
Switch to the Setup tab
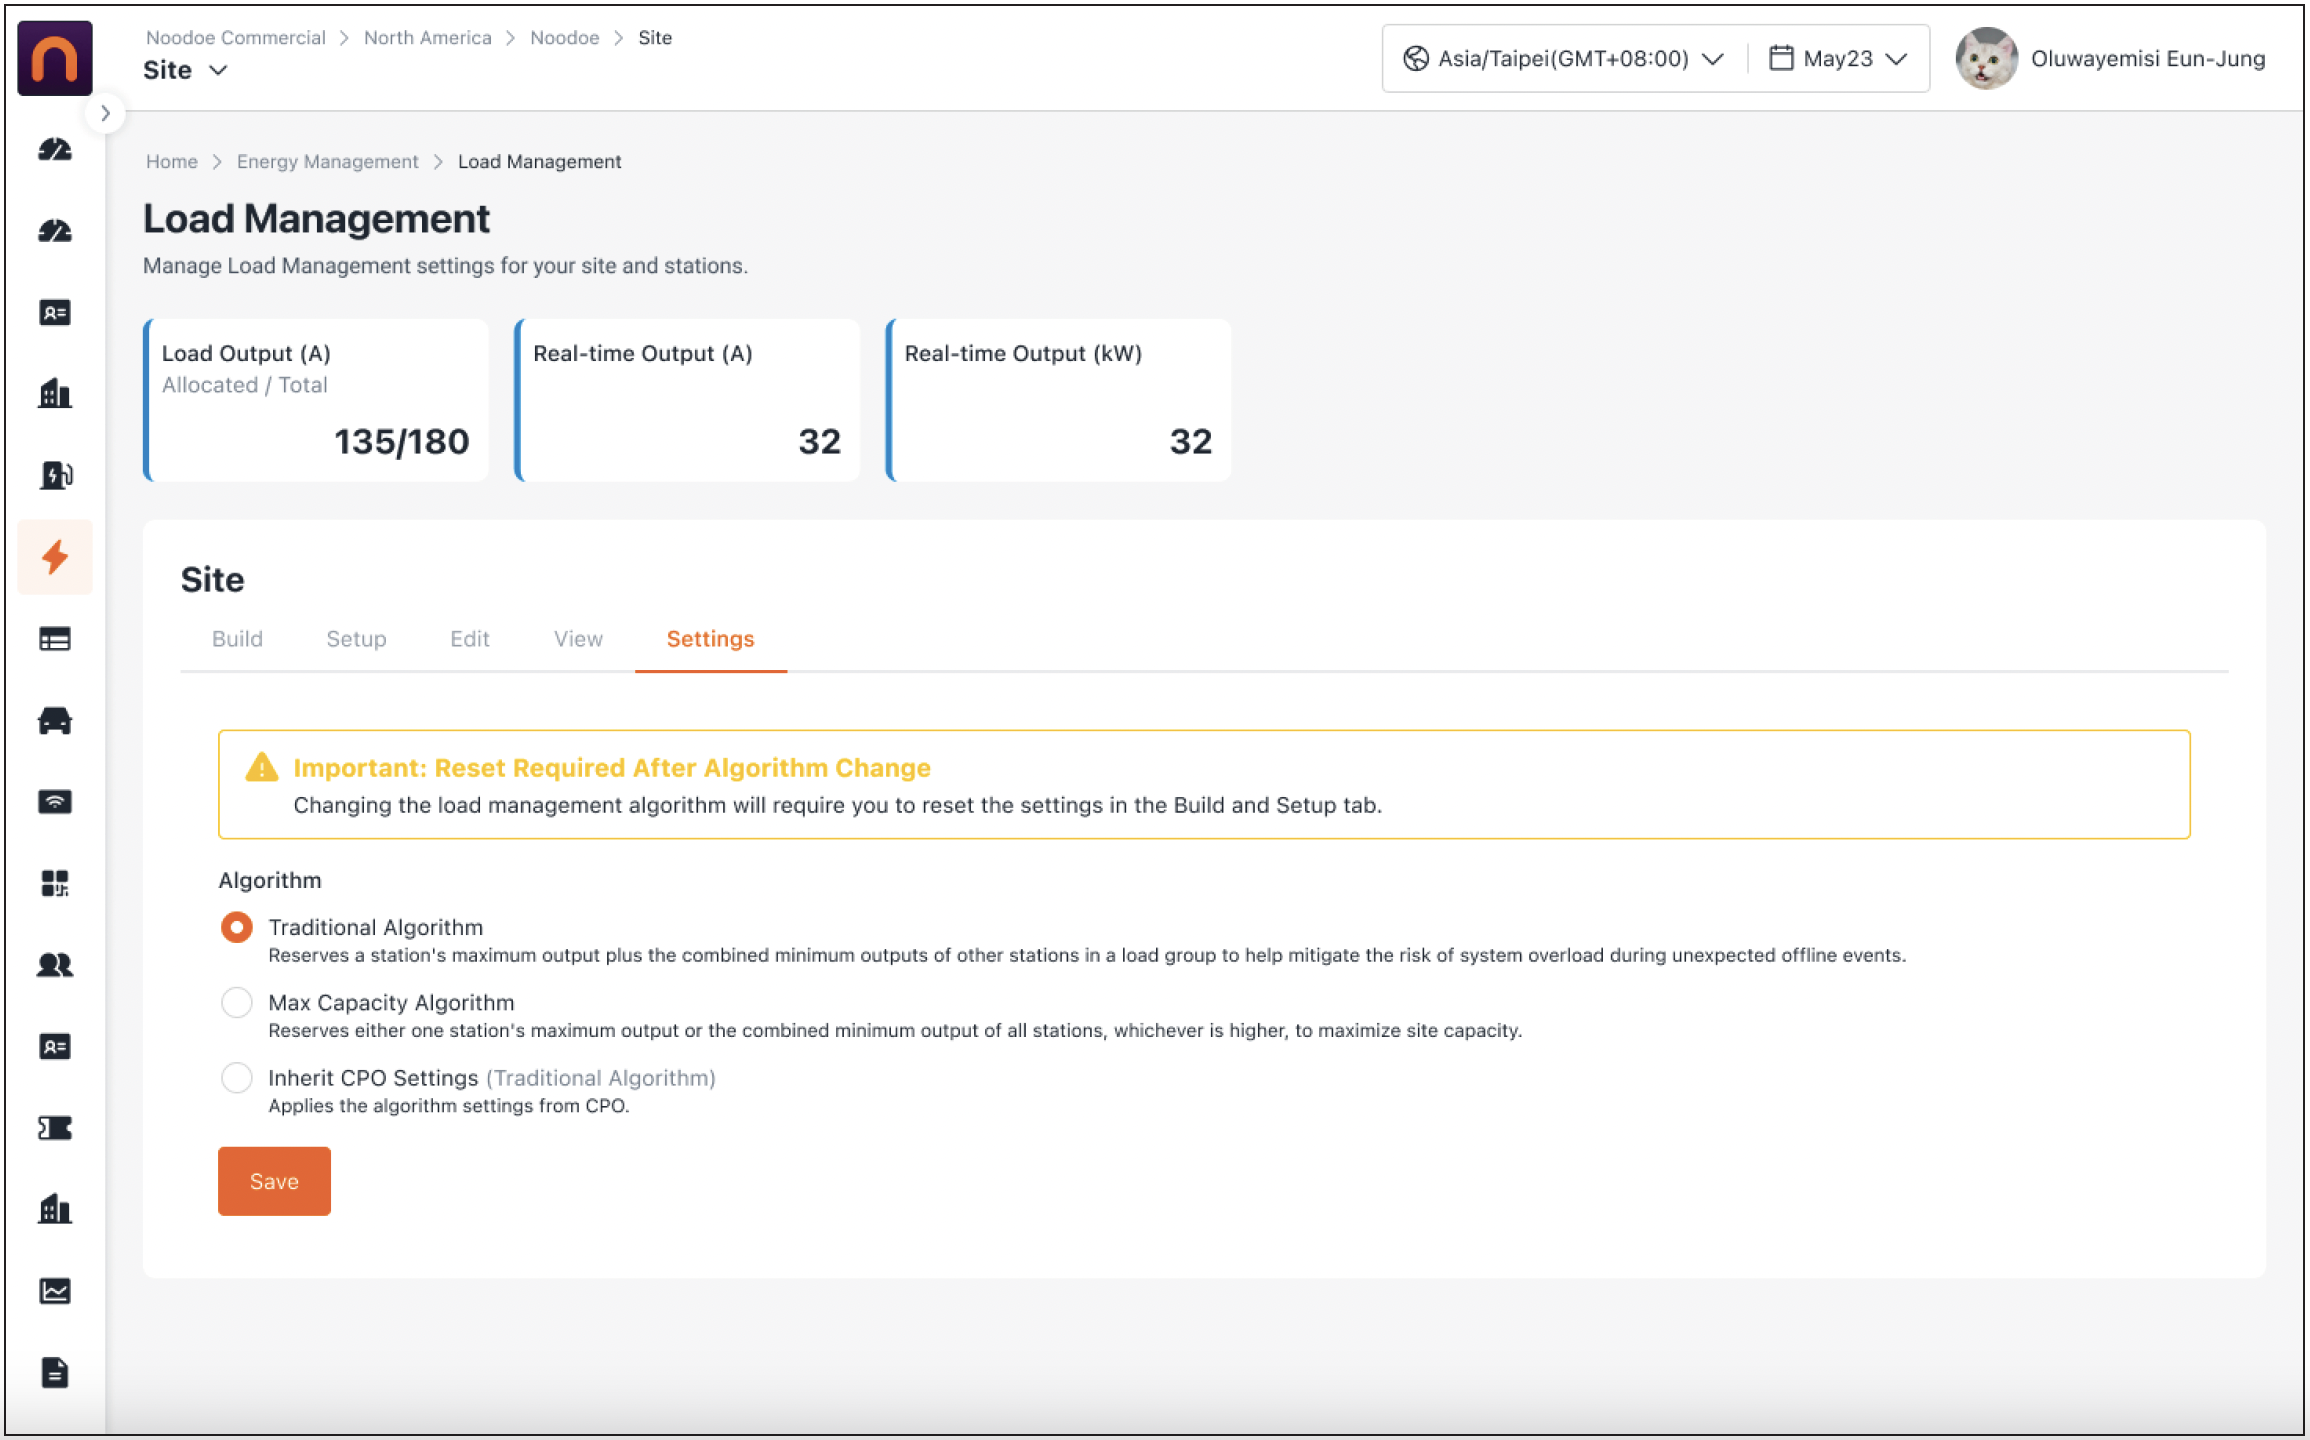click(356, 639)
